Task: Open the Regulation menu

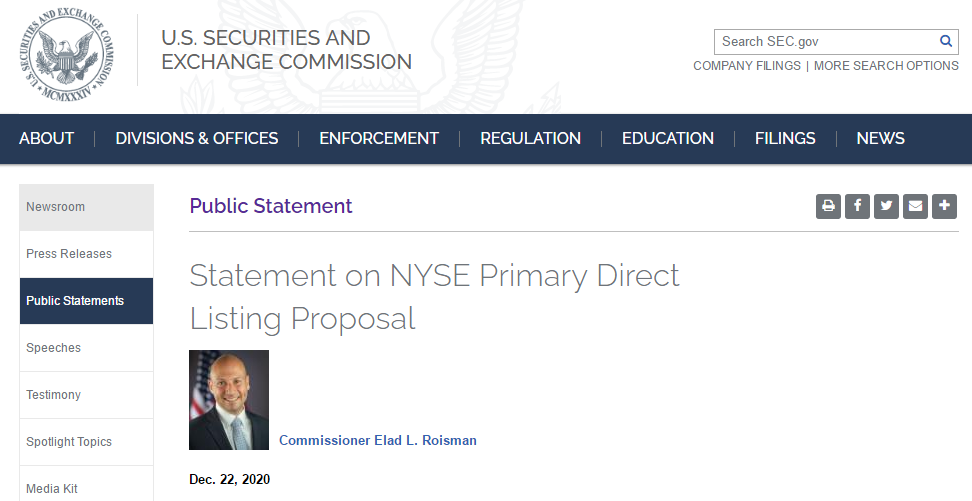Action: pos(530,139)
